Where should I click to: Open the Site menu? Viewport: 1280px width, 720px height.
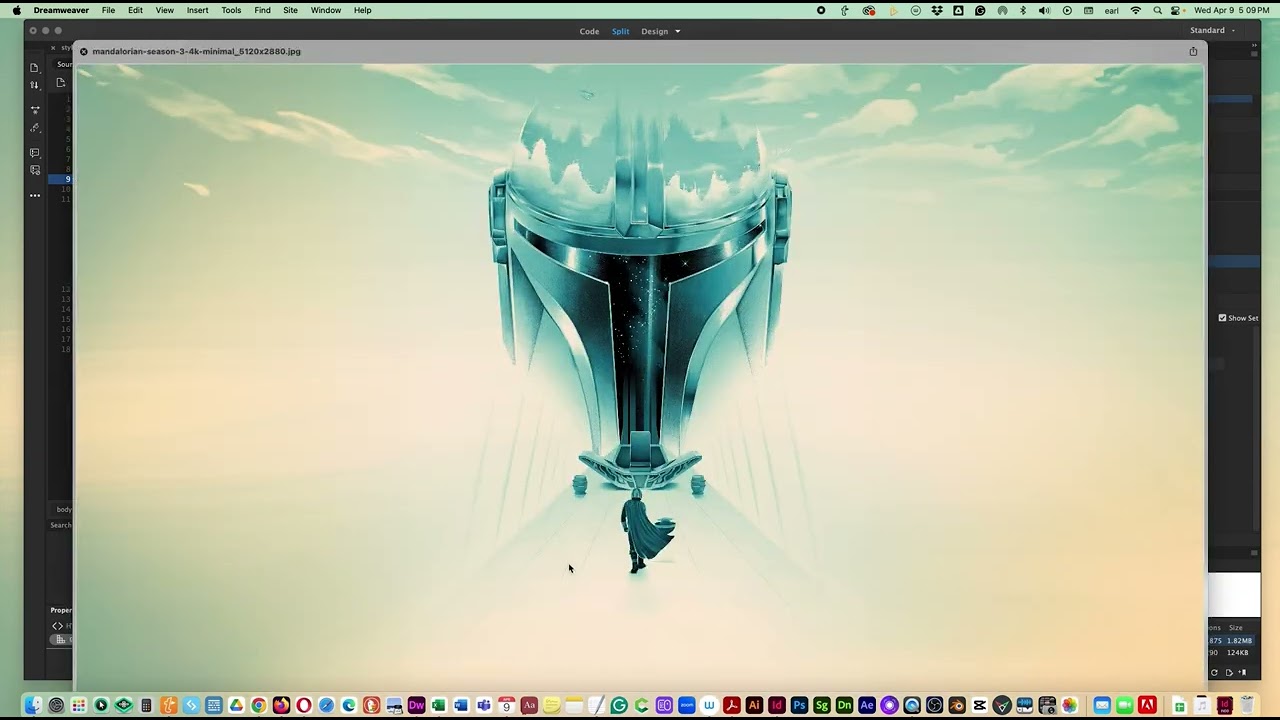pos(290,10)
